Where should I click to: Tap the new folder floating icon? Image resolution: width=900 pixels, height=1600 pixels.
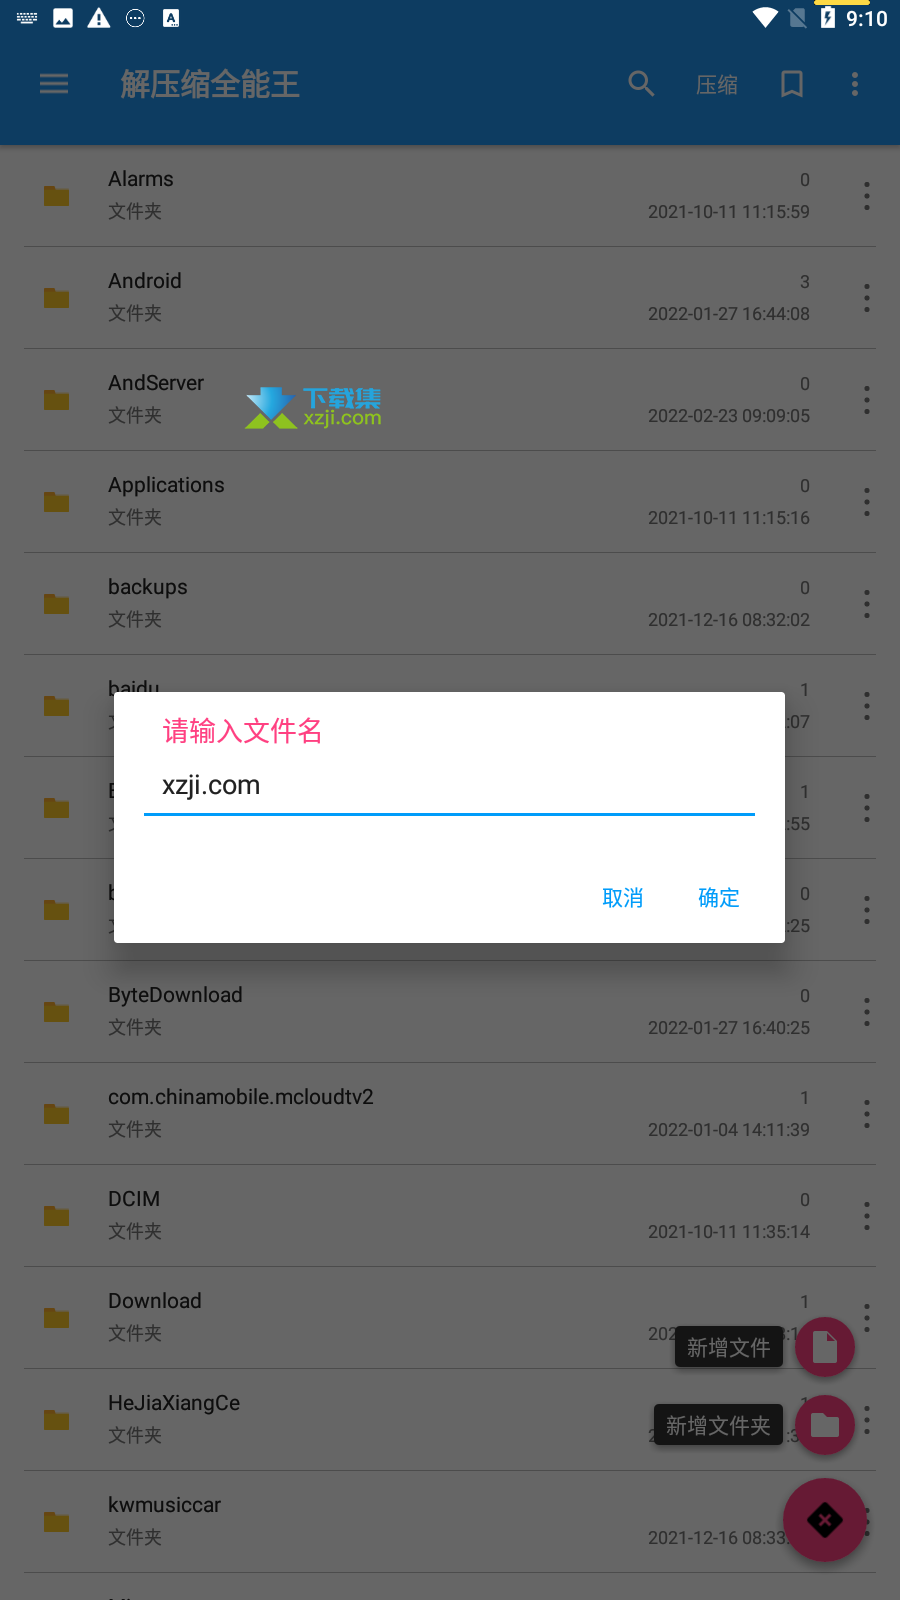pyautogui.click(x=825, y=1425)
